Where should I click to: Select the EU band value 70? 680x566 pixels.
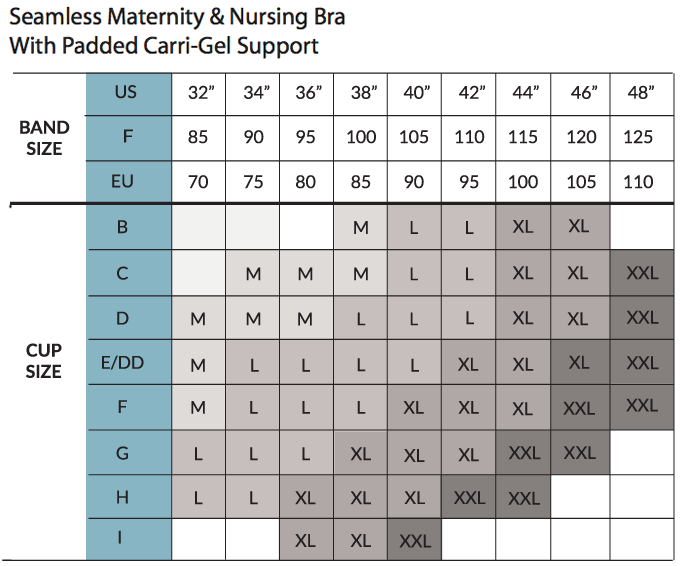tap(198, 182)
